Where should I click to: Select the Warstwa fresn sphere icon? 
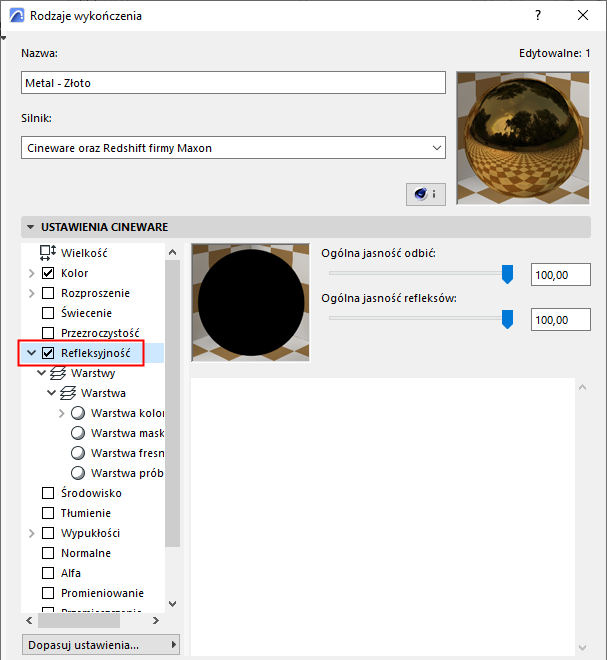click(78, 453)
